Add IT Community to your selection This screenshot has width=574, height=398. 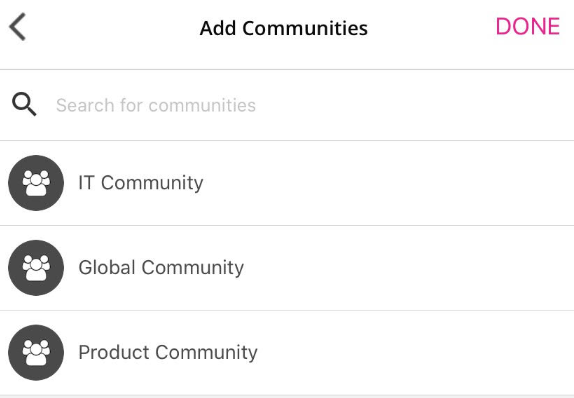(x=287, y=183)
